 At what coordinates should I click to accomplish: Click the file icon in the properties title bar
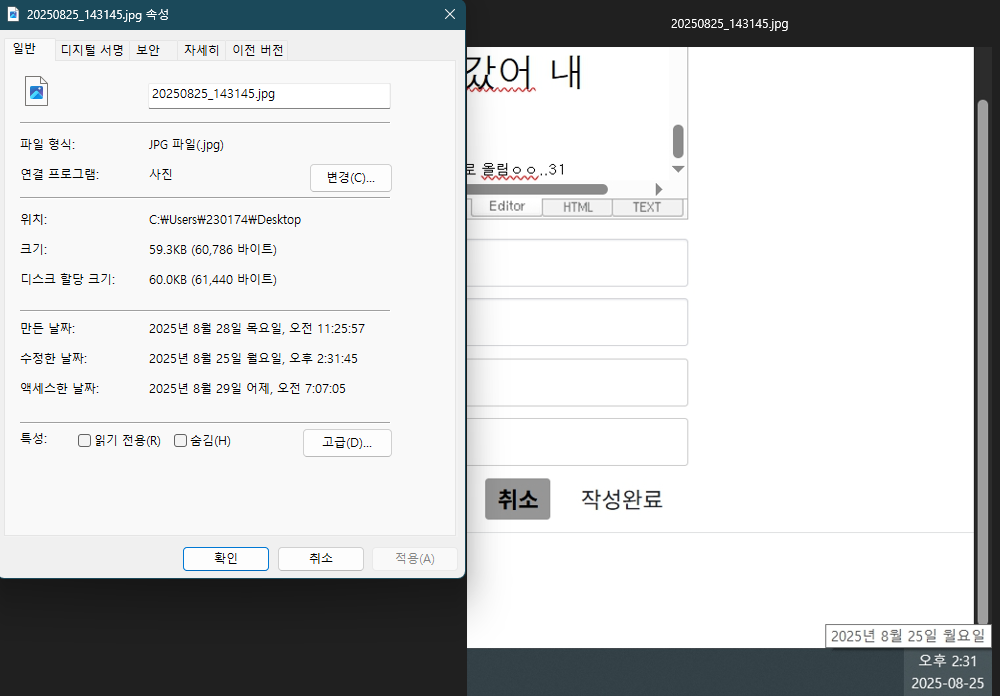click(13, 14)
